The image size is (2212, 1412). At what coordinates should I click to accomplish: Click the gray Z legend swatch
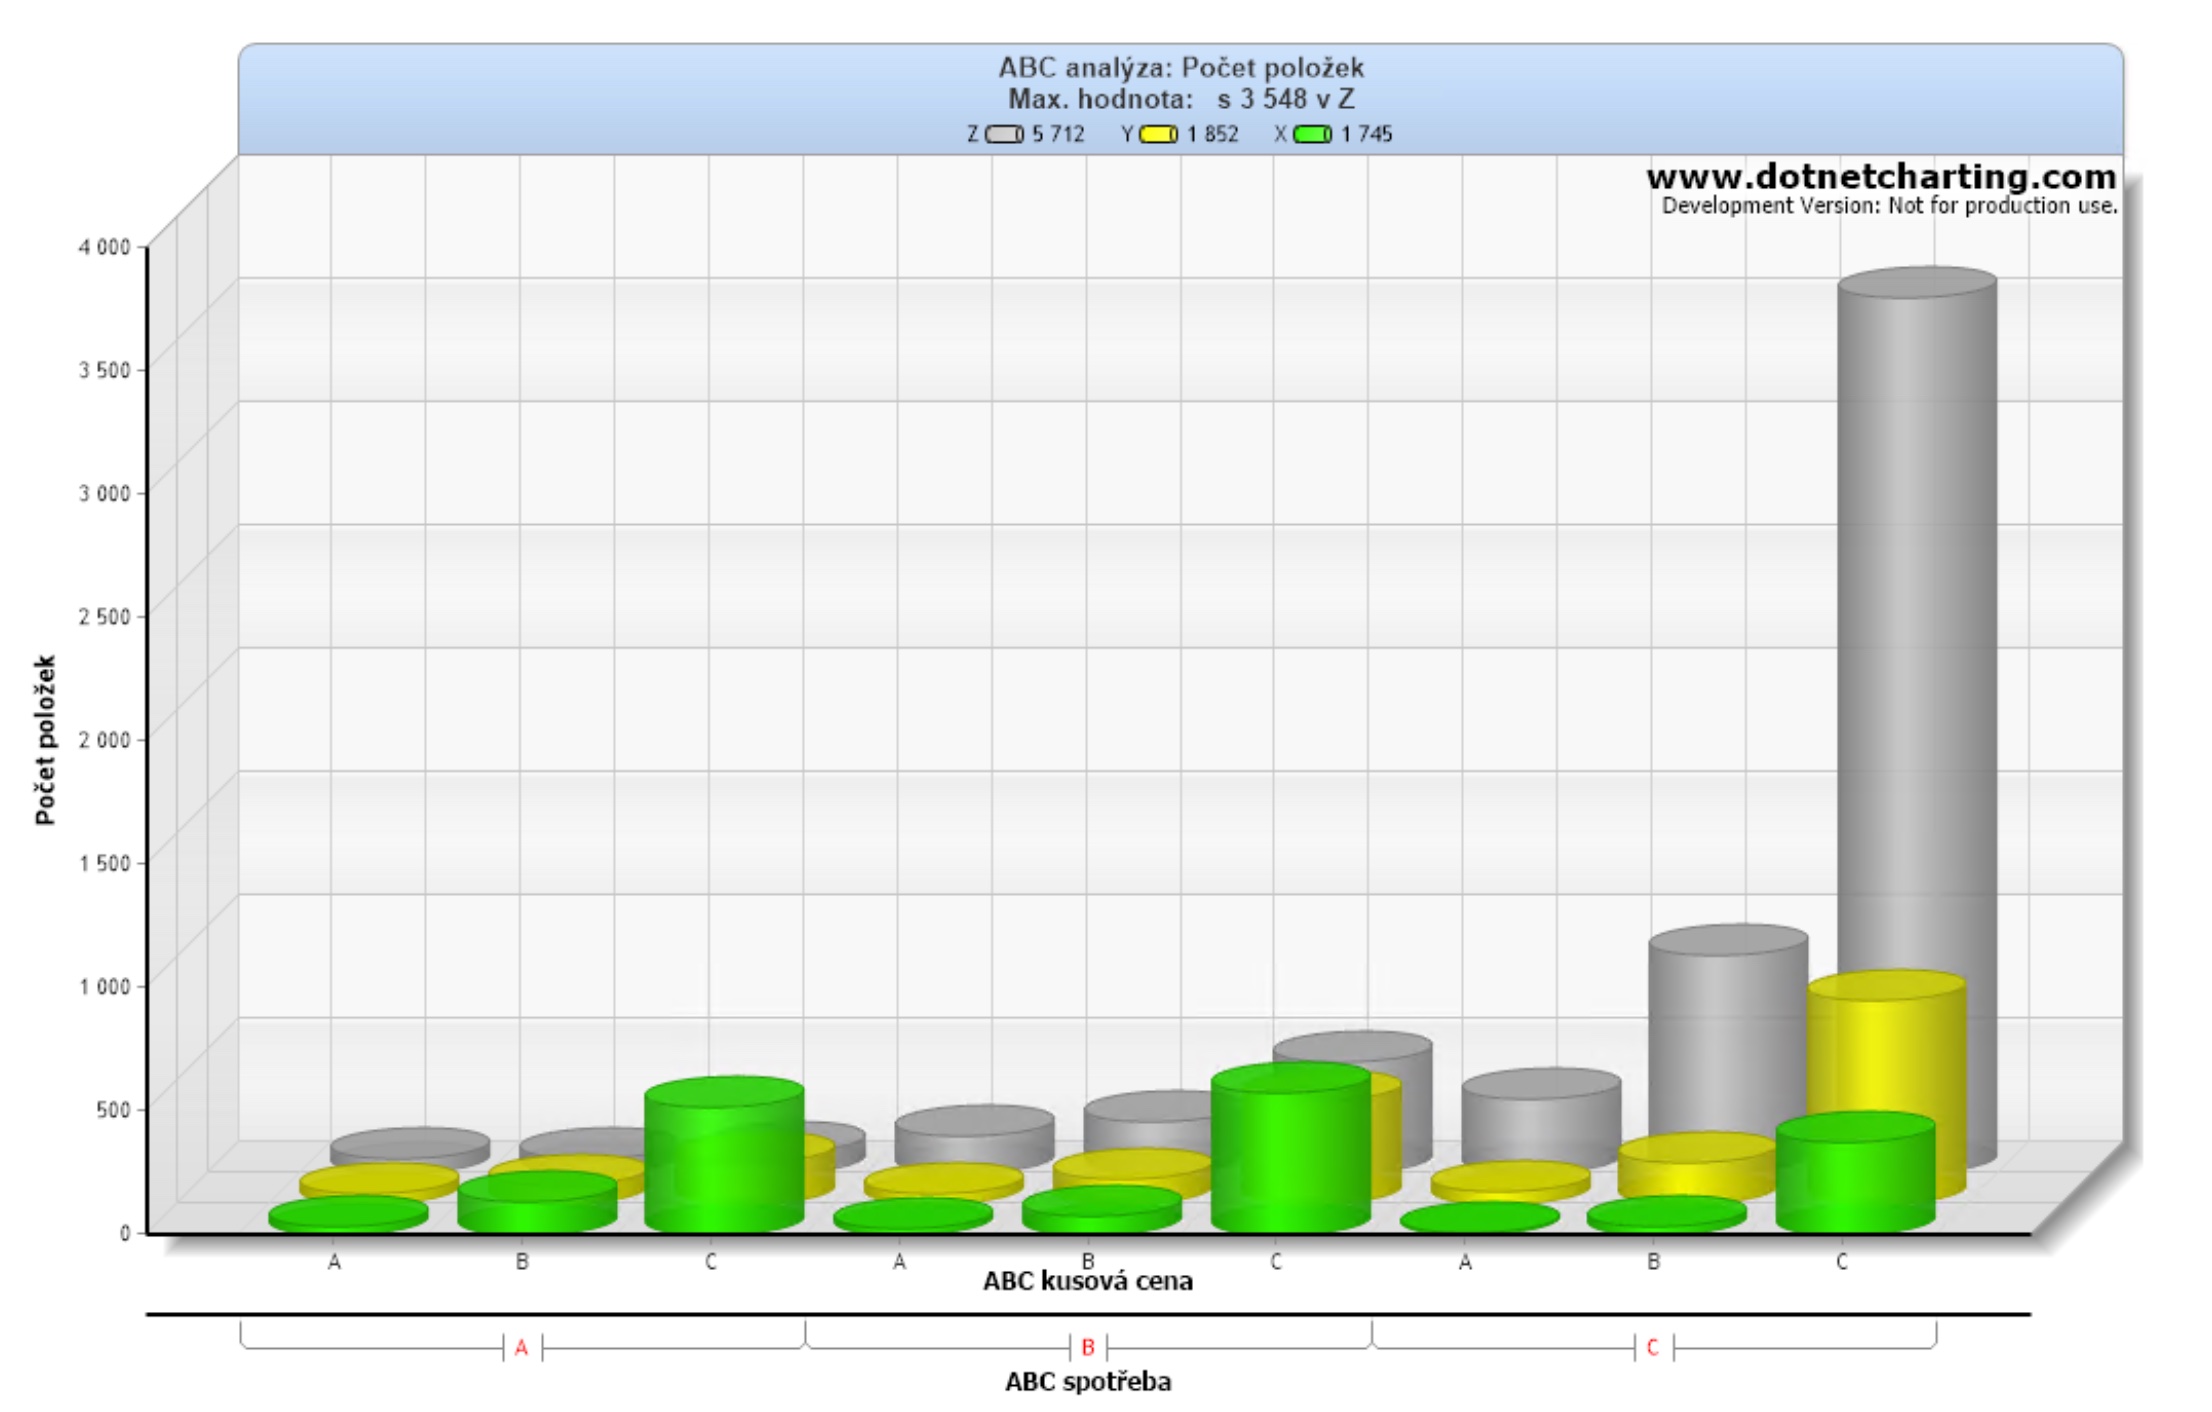click(1004, 134)
